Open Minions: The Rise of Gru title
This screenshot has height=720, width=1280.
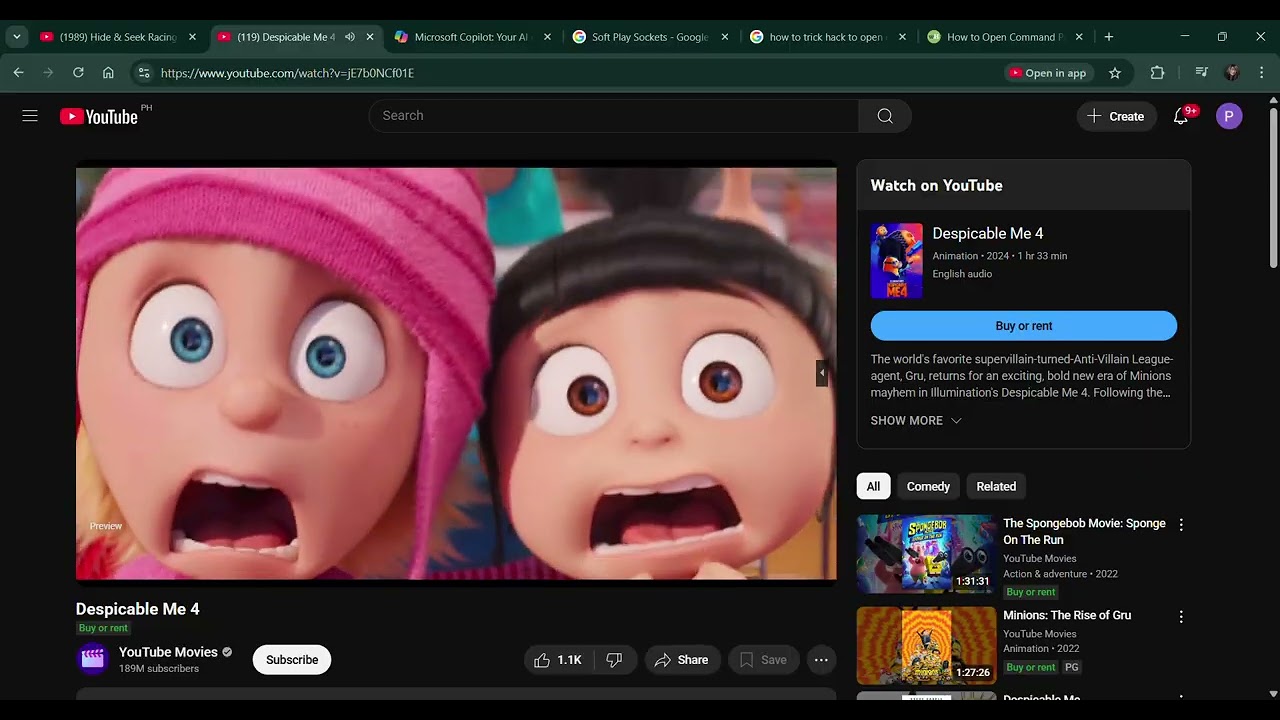click(1067, 615)
